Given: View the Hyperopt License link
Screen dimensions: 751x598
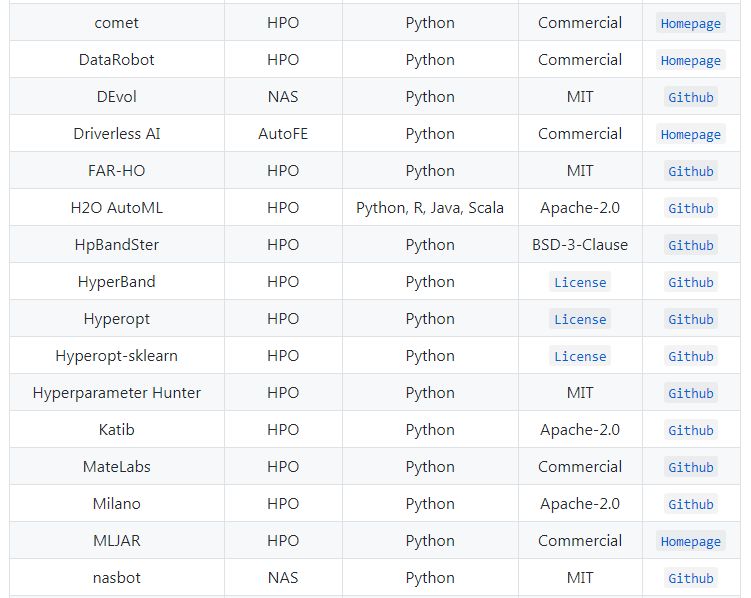Looking at the screenshot, I should 580,319.
